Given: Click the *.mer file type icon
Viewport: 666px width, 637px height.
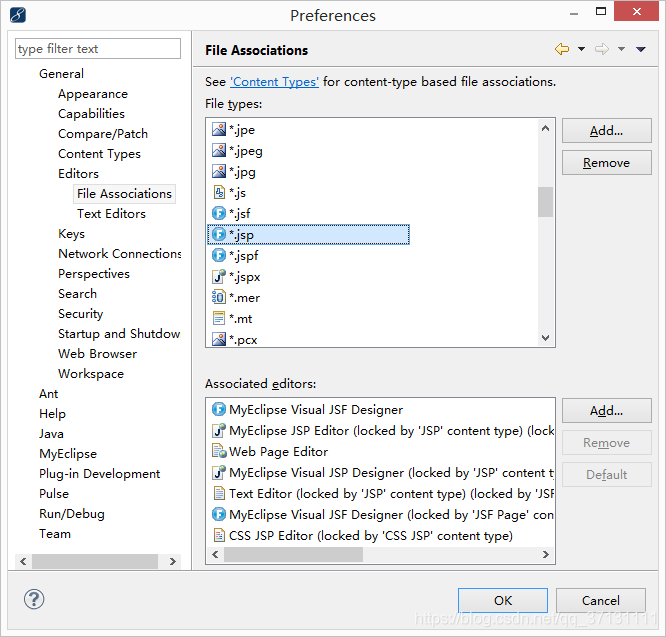Looking at the screenshot, I should click(219, 297).
